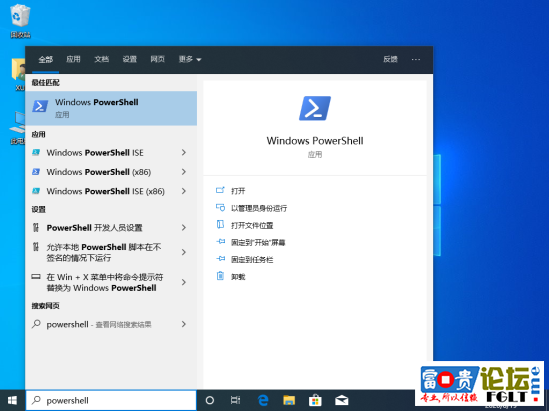Expand Windows PowerShell ISE (x86) result arrow

pyautogui.click(x=184, y=191)
